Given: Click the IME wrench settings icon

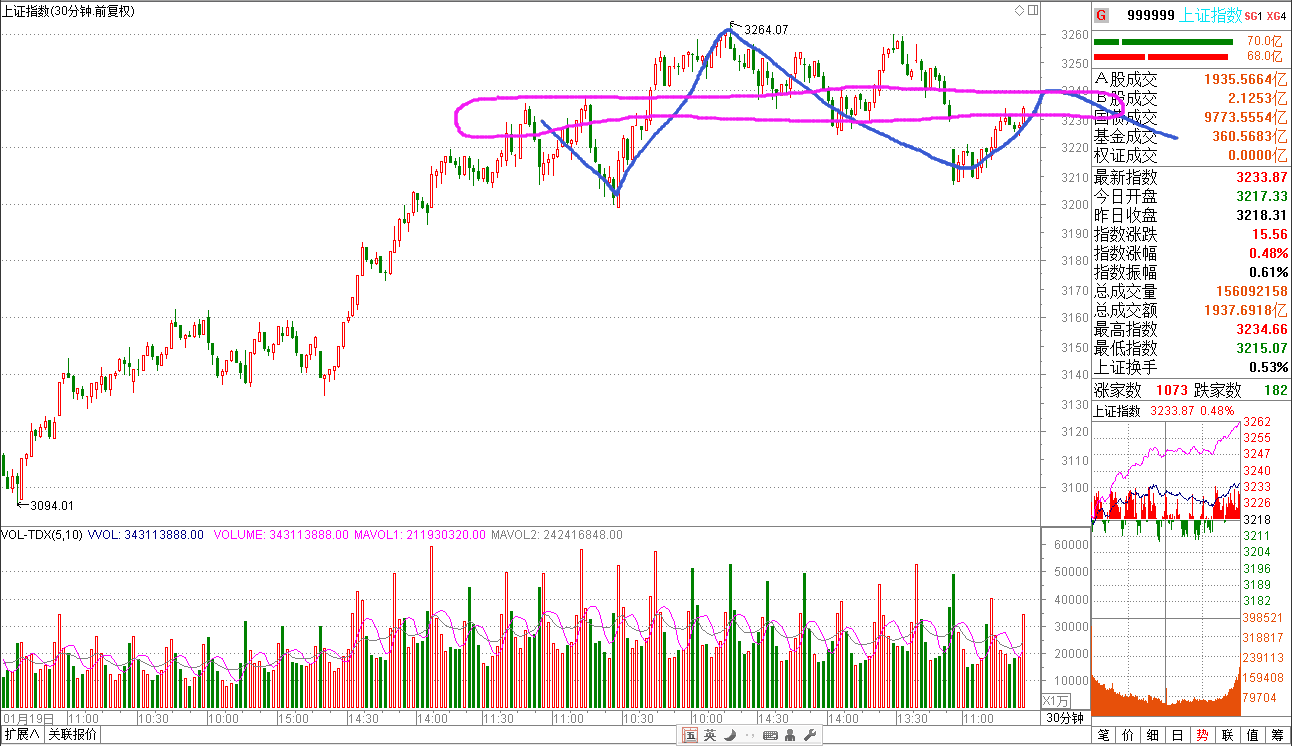Looking at the screenshot, I should [811, 736].
